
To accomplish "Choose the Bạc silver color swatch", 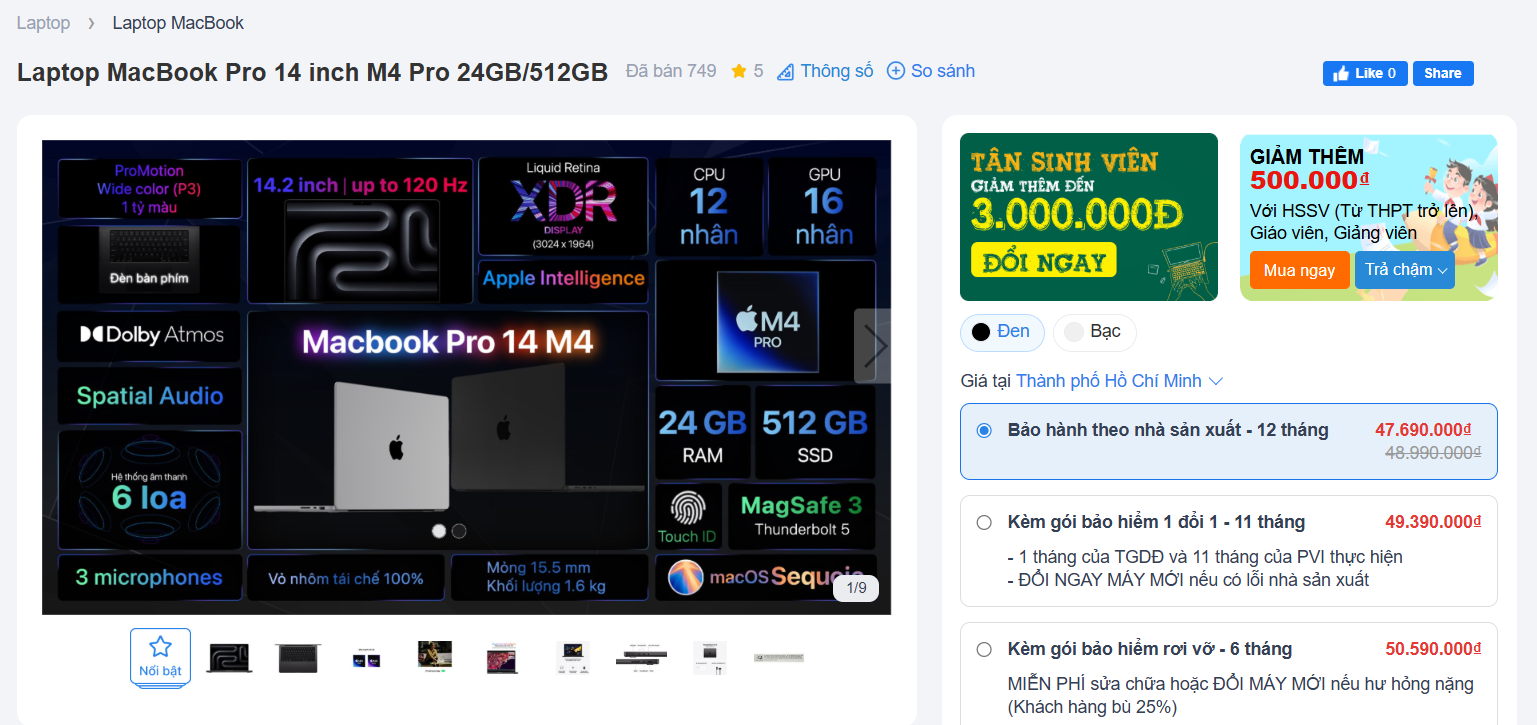I will (x=1094, y=332).
